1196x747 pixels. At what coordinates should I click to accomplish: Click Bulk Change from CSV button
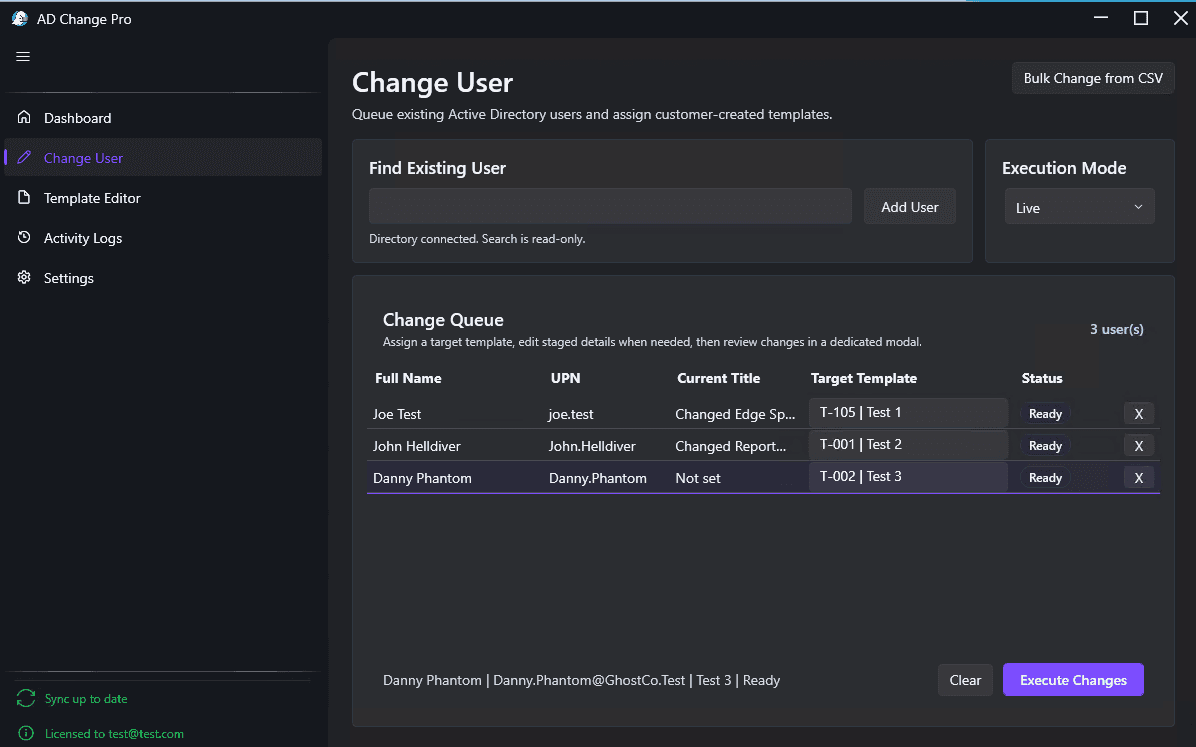tap(1093, 79)
